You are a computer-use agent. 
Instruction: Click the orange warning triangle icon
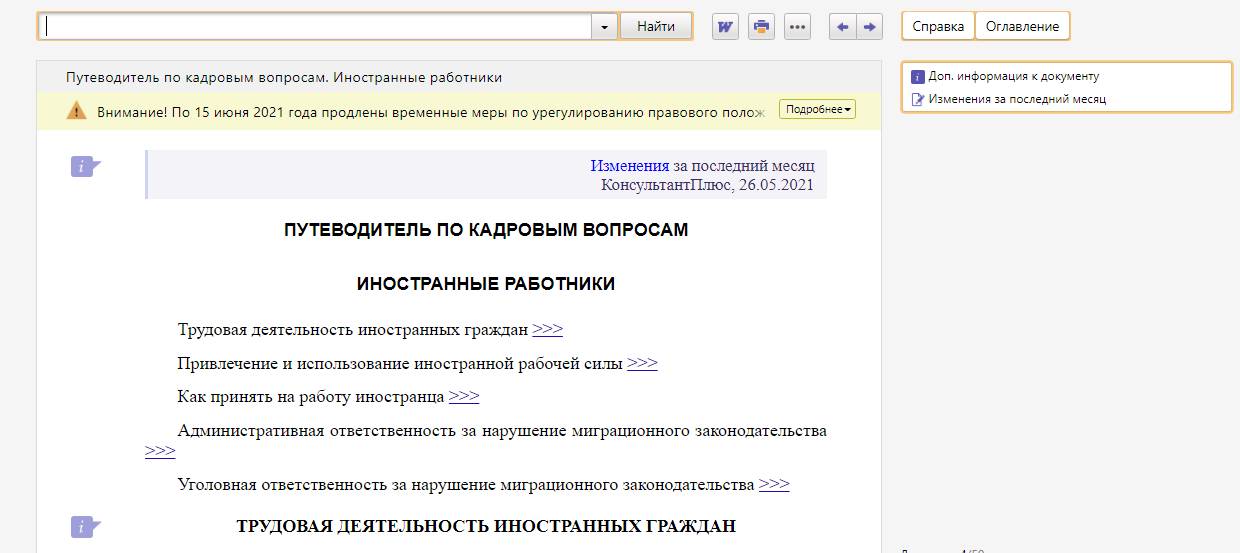click(x=77, y=110)
